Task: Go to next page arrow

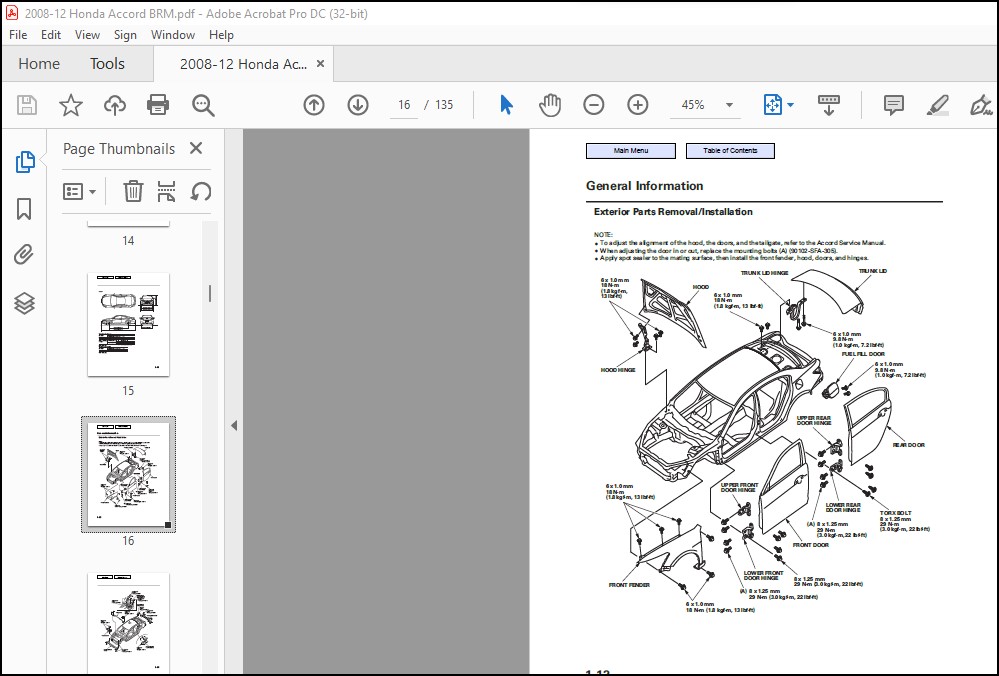Action: tap(358, 104)
